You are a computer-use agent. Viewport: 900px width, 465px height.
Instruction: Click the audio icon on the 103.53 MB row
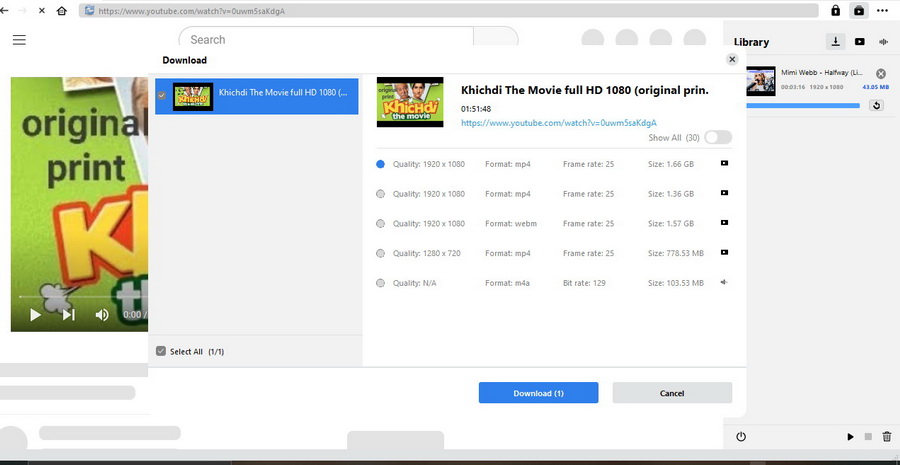click(724, 282)
